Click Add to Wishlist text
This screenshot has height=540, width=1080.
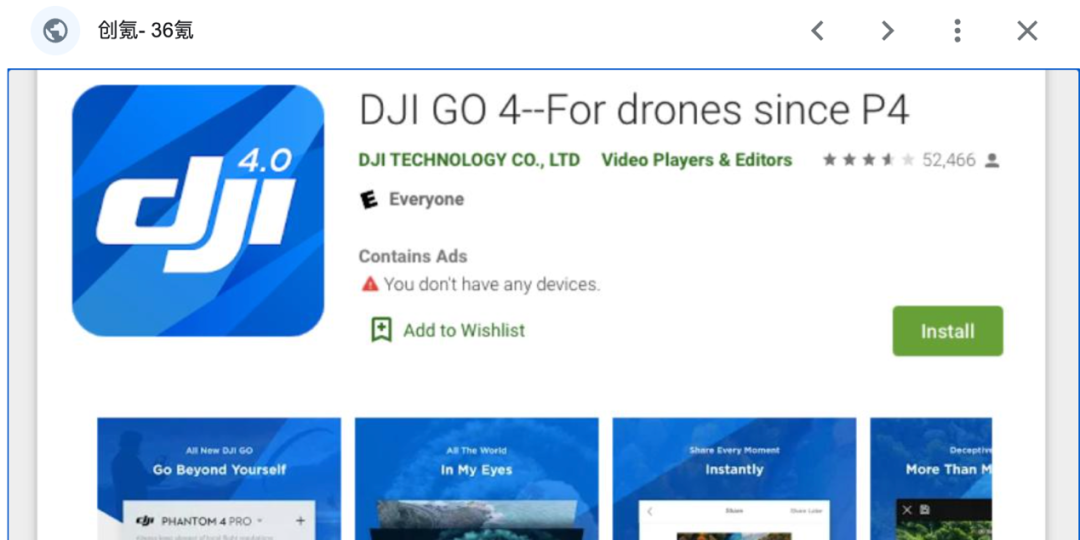point(464,331)
